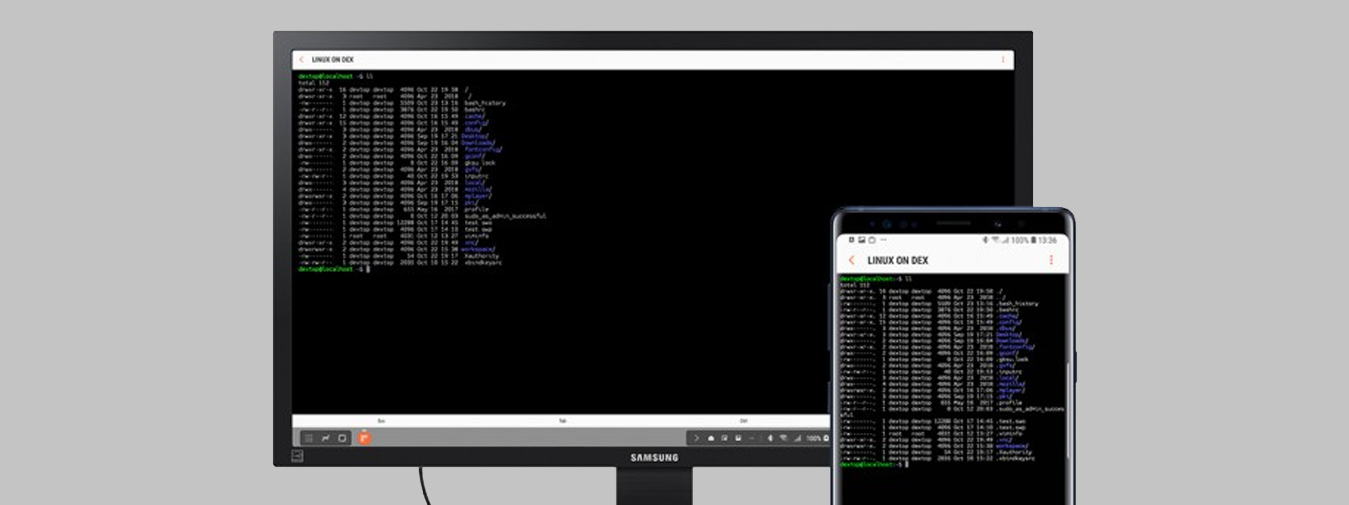Click the Wi-Fi icon in DeX tray
This screenshot has width=1349, height=505.
tap(783, 438)
